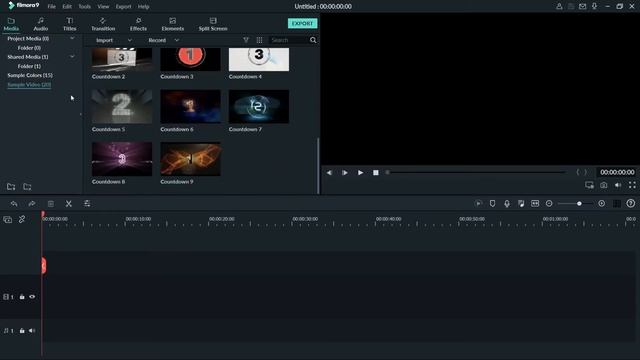The height and width of the screenshot is (360, 640).
Task: Open the Effects tab
Action: pos(138,24)
